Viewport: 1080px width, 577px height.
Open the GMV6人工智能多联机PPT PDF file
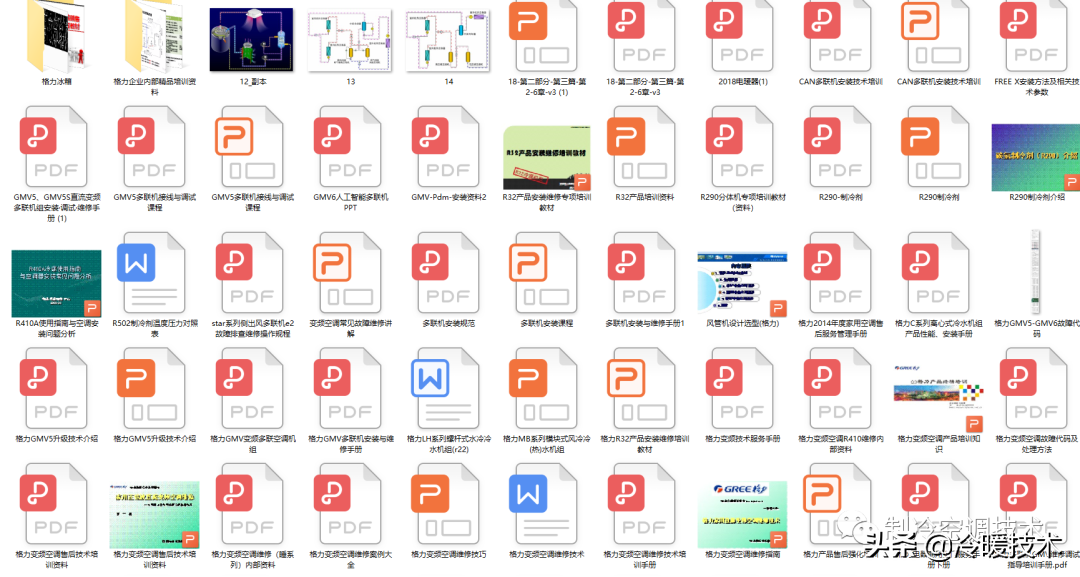350,146
